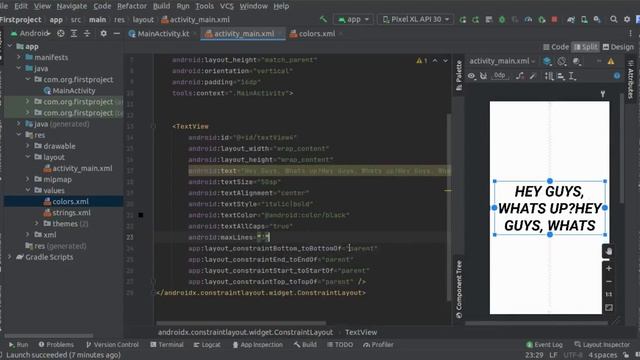Expand the themes (2) node
This screenshot has height=360, width=640.
tap(37, 223)
